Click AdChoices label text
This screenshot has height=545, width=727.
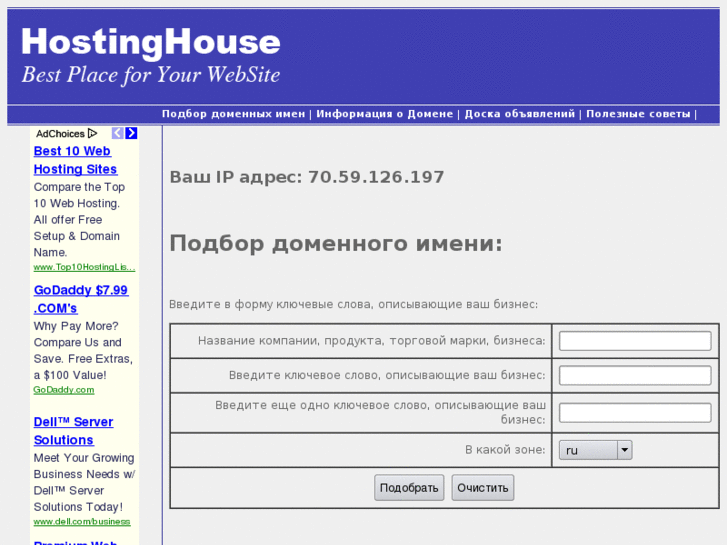(x=60, y=134)
